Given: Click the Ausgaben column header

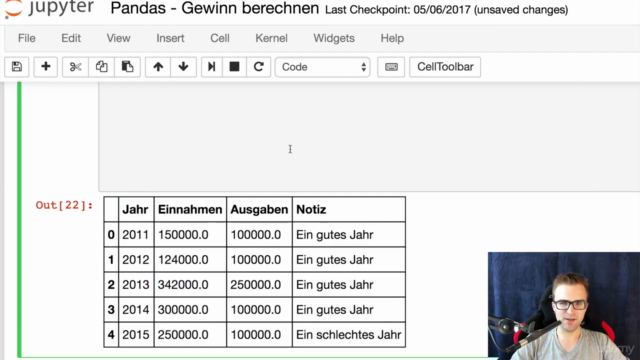Looking at the screenshot, I should 259,209.
